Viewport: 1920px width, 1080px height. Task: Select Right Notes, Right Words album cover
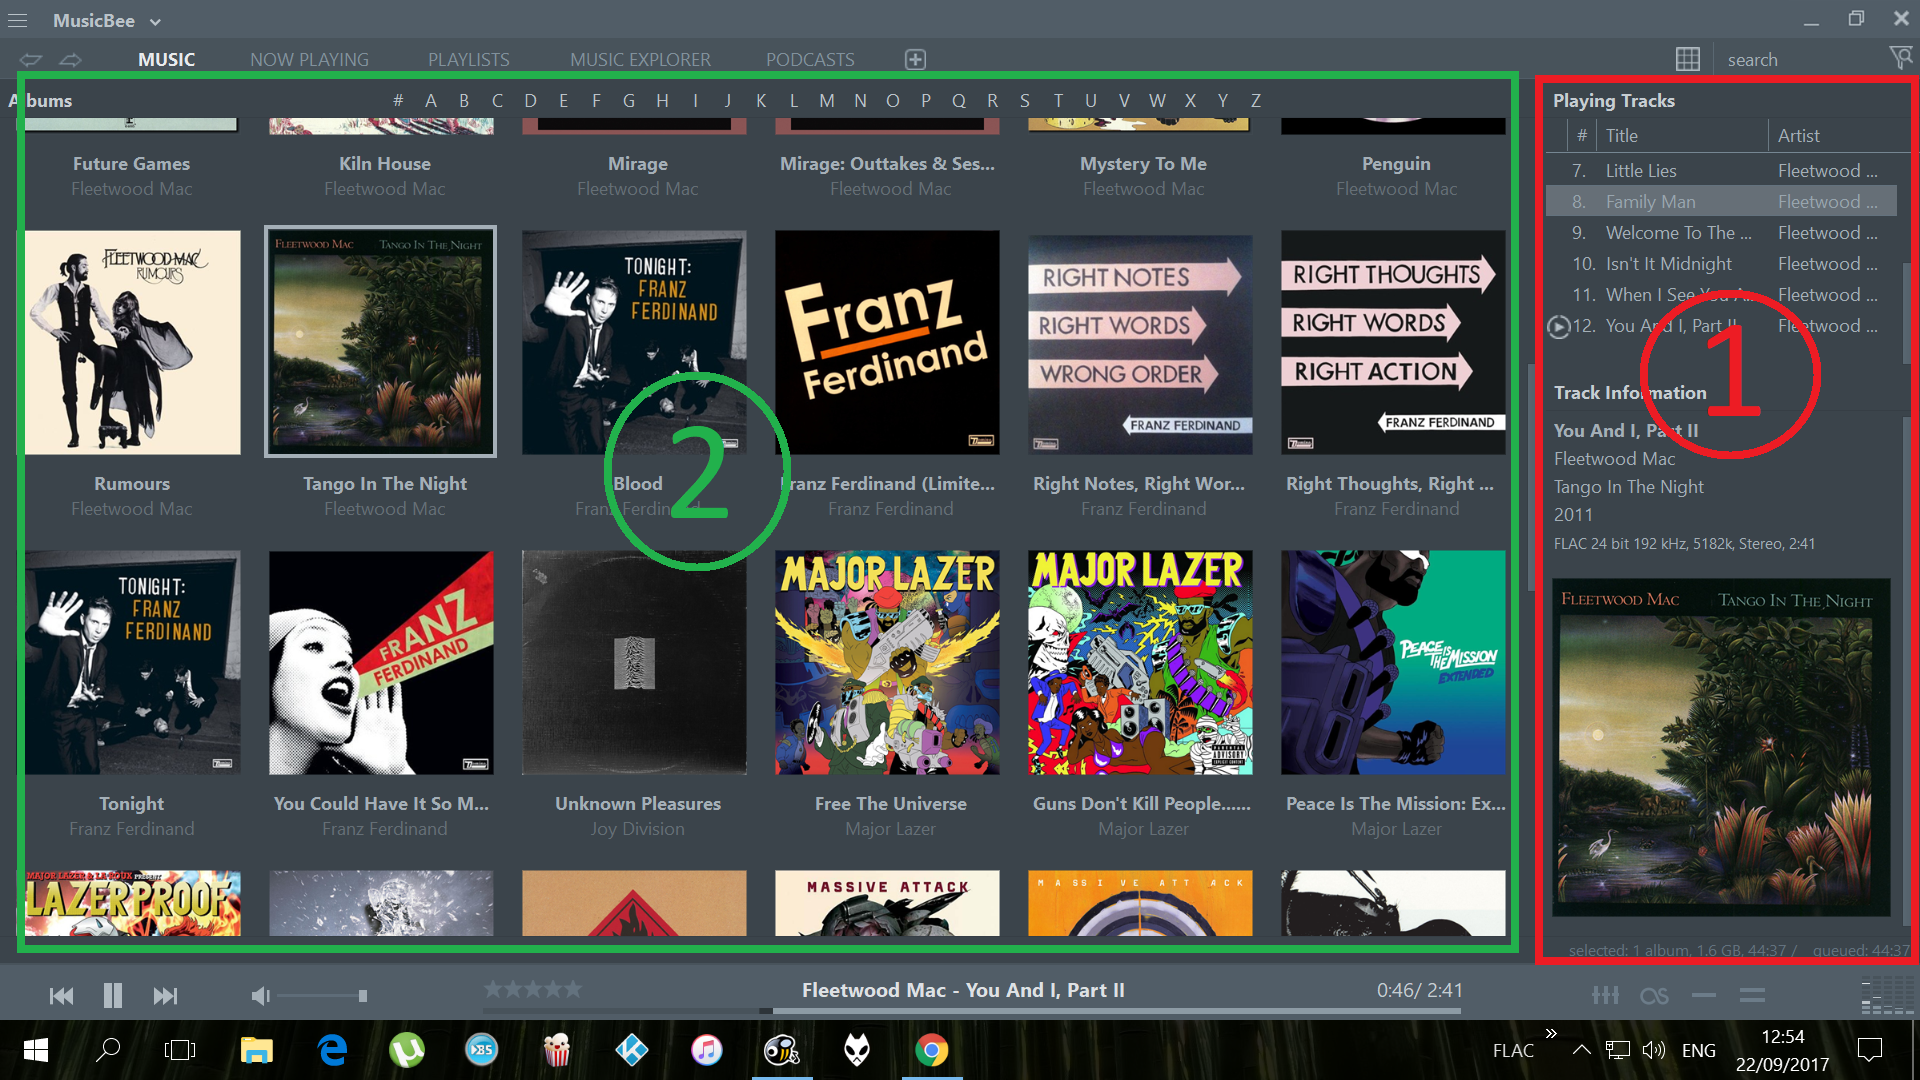[1140, 343]
